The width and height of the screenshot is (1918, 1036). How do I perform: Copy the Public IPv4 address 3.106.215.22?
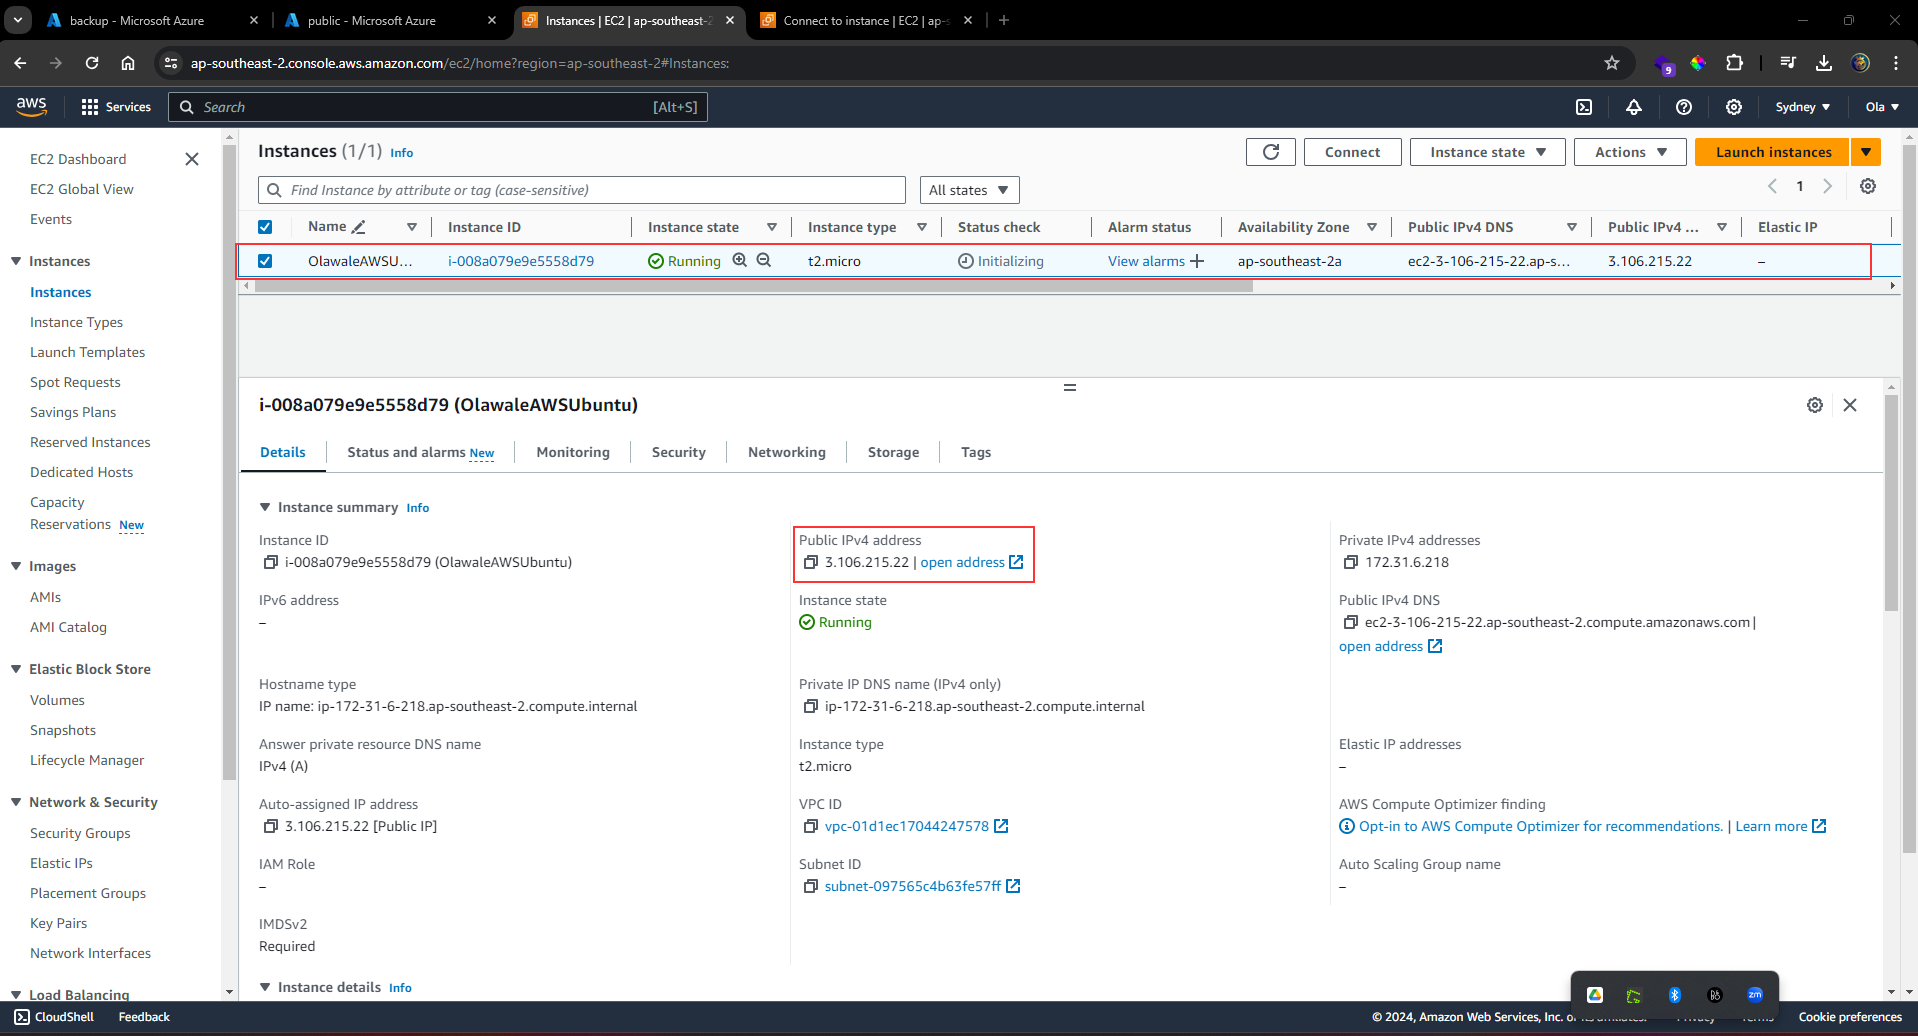pos(811,562)
